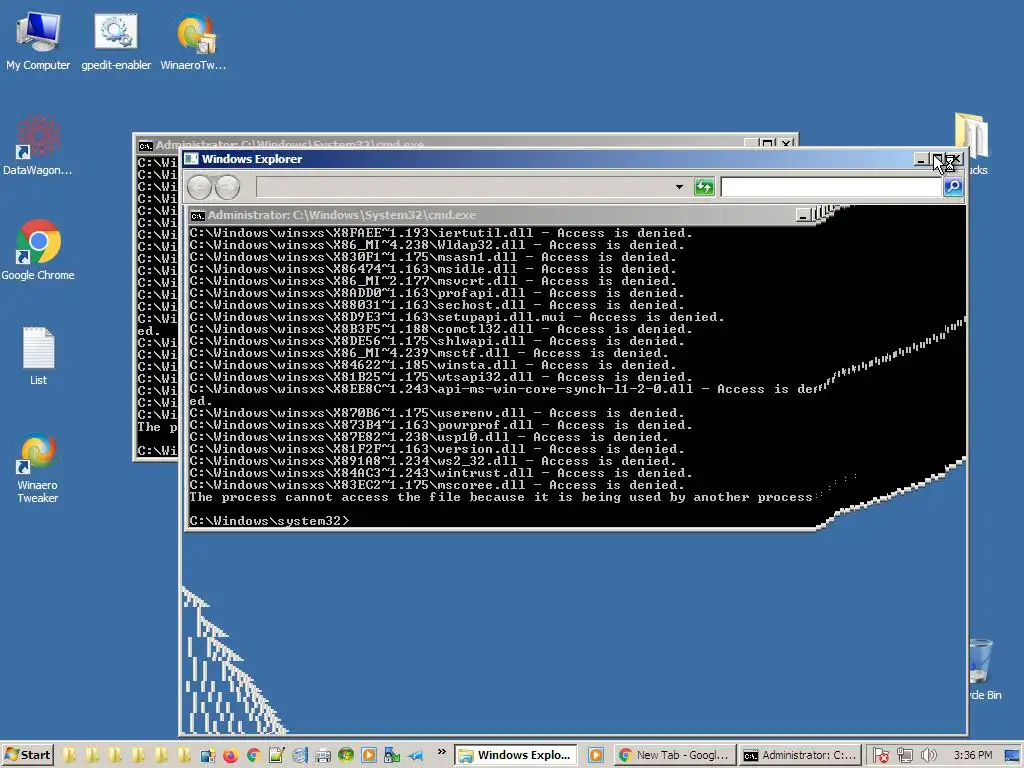Open address bar history dropdown arrow
1024x768 pixels.
click(679, 187)
